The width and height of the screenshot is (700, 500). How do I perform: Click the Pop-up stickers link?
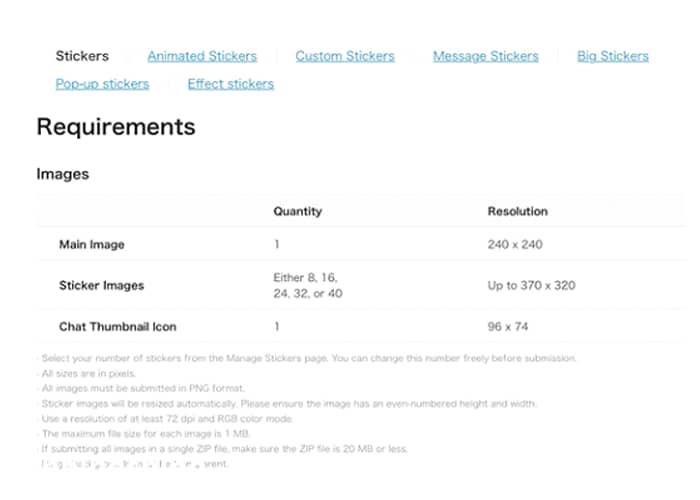(102, 84)
